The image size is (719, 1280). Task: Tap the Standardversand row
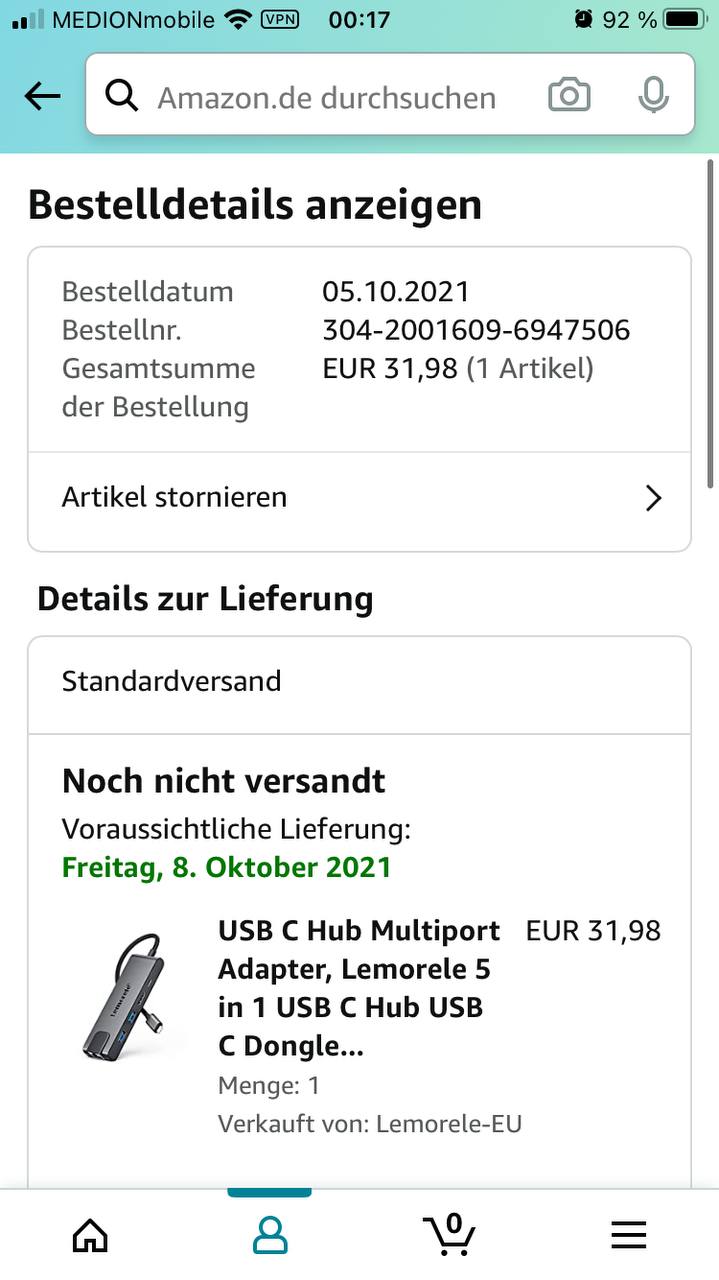click(x=359, y=683)
